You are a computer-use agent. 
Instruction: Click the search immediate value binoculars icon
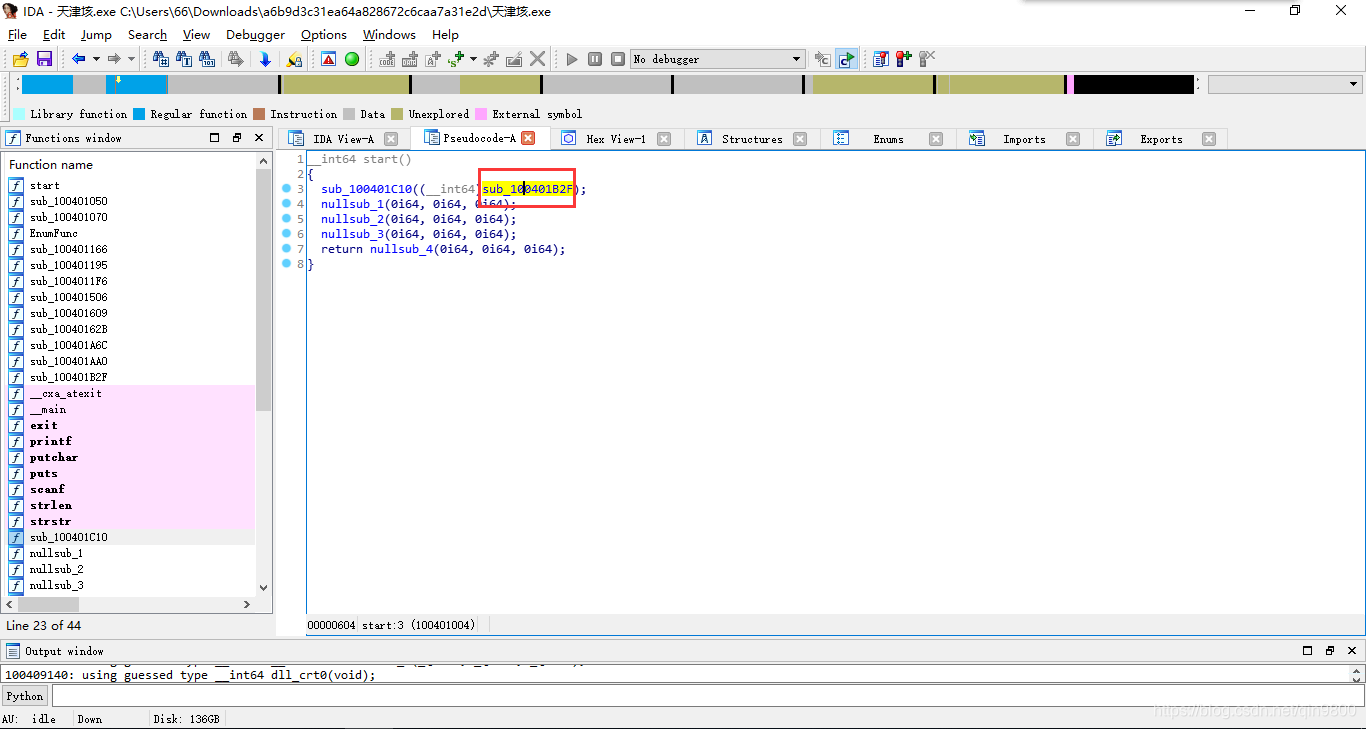tap(160, 59)
